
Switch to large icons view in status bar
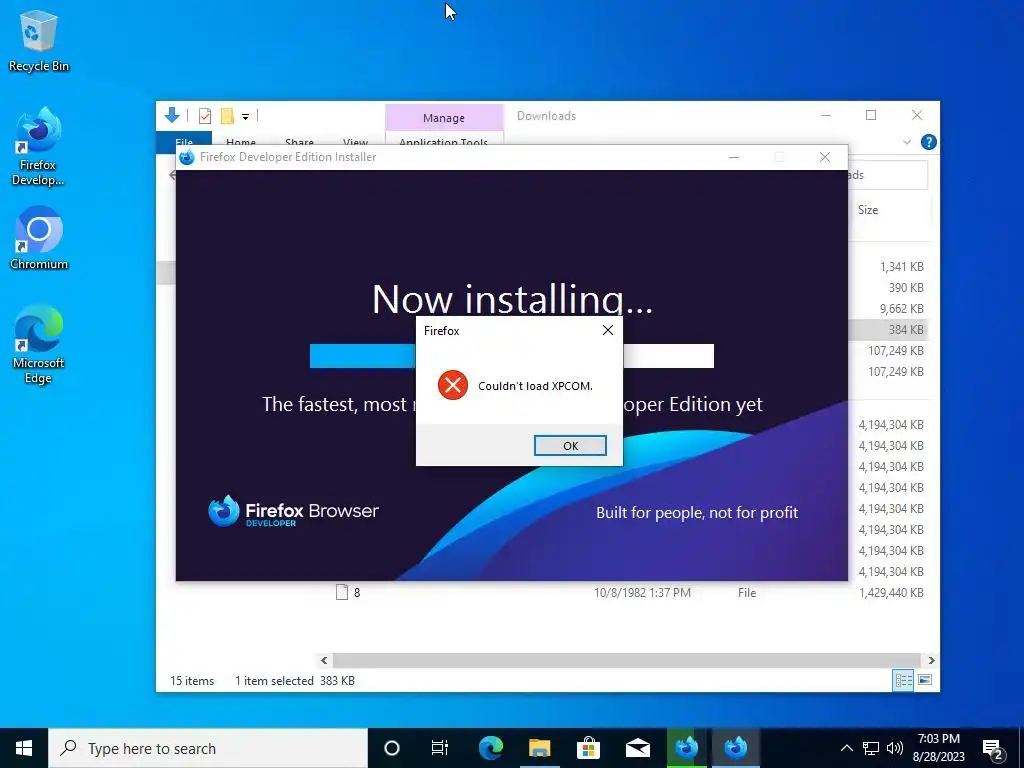coord(925,680)
